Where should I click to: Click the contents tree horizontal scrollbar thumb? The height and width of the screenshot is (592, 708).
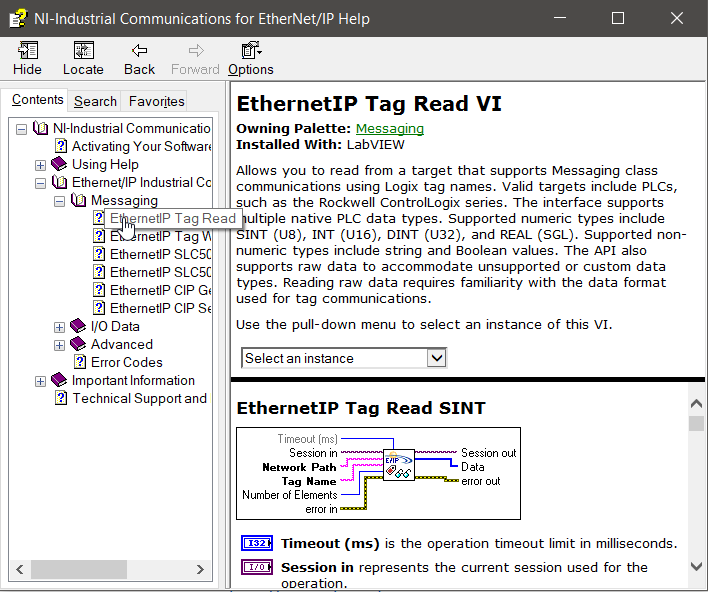[x=79, y=569]
